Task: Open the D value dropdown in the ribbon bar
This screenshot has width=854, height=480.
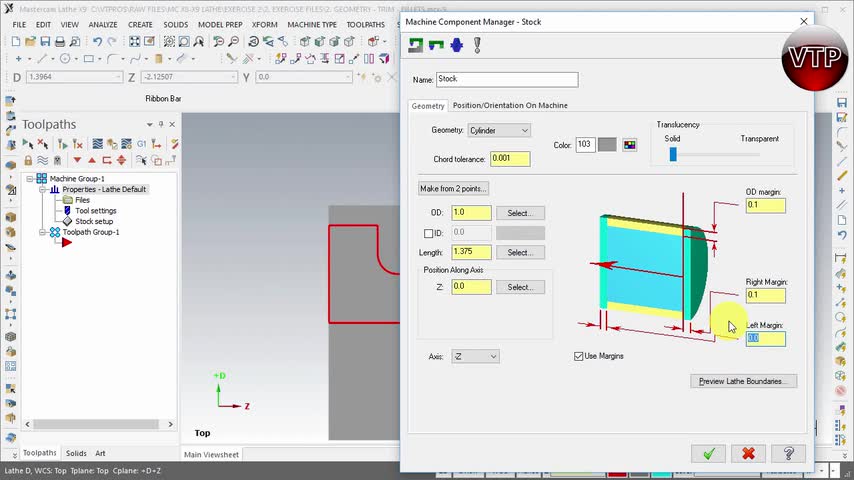Action: click(118, 77)
